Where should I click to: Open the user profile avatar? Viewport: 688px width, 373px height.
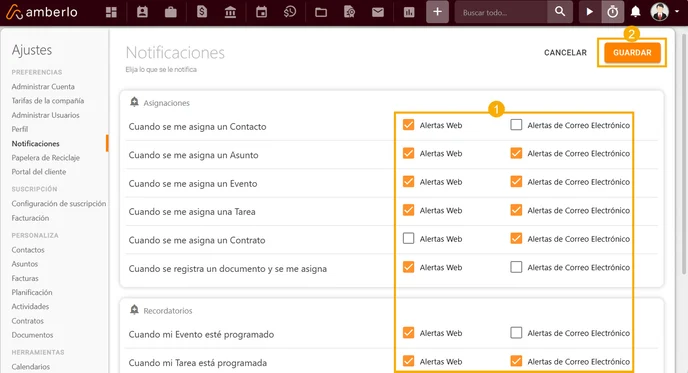tap(659, 12)
